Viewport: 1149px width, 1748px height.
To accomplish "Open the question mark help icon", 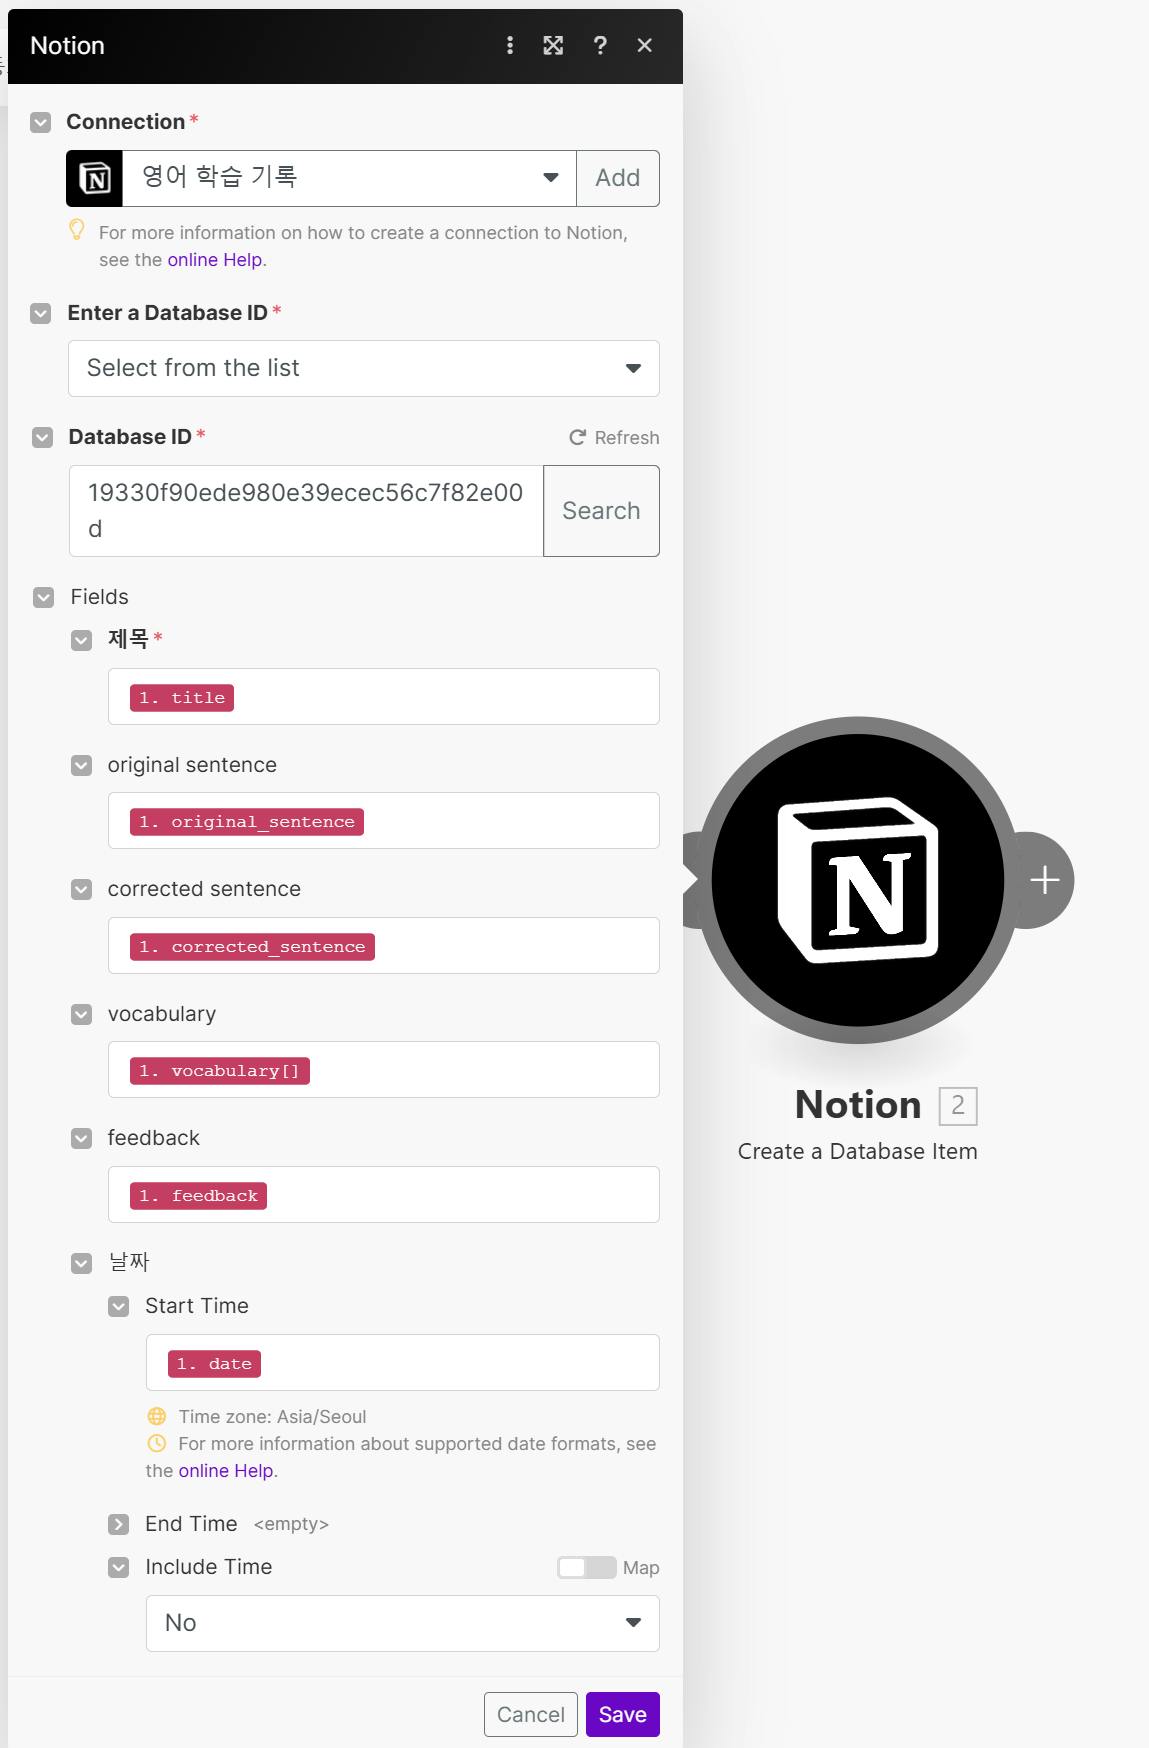I will (600, 45).
